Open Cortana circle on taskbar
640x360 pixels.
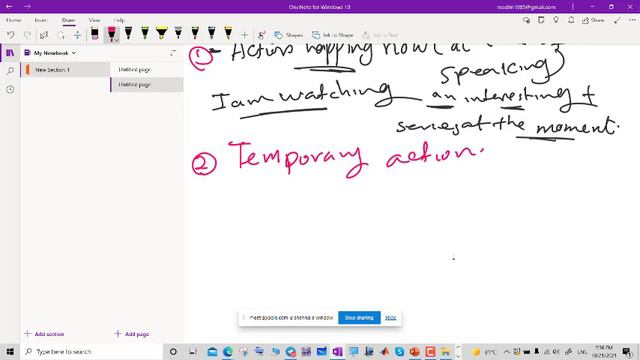tap(173, 351)
